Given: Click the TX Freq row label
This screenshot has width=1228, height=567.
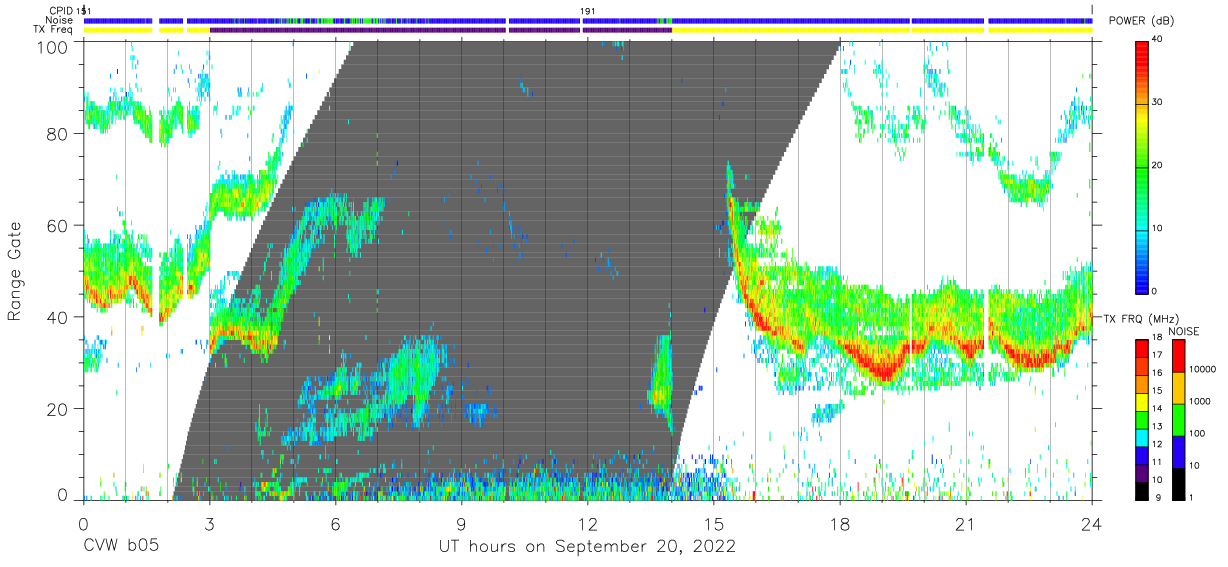Looking at the screenshot, I should [54, 30].
